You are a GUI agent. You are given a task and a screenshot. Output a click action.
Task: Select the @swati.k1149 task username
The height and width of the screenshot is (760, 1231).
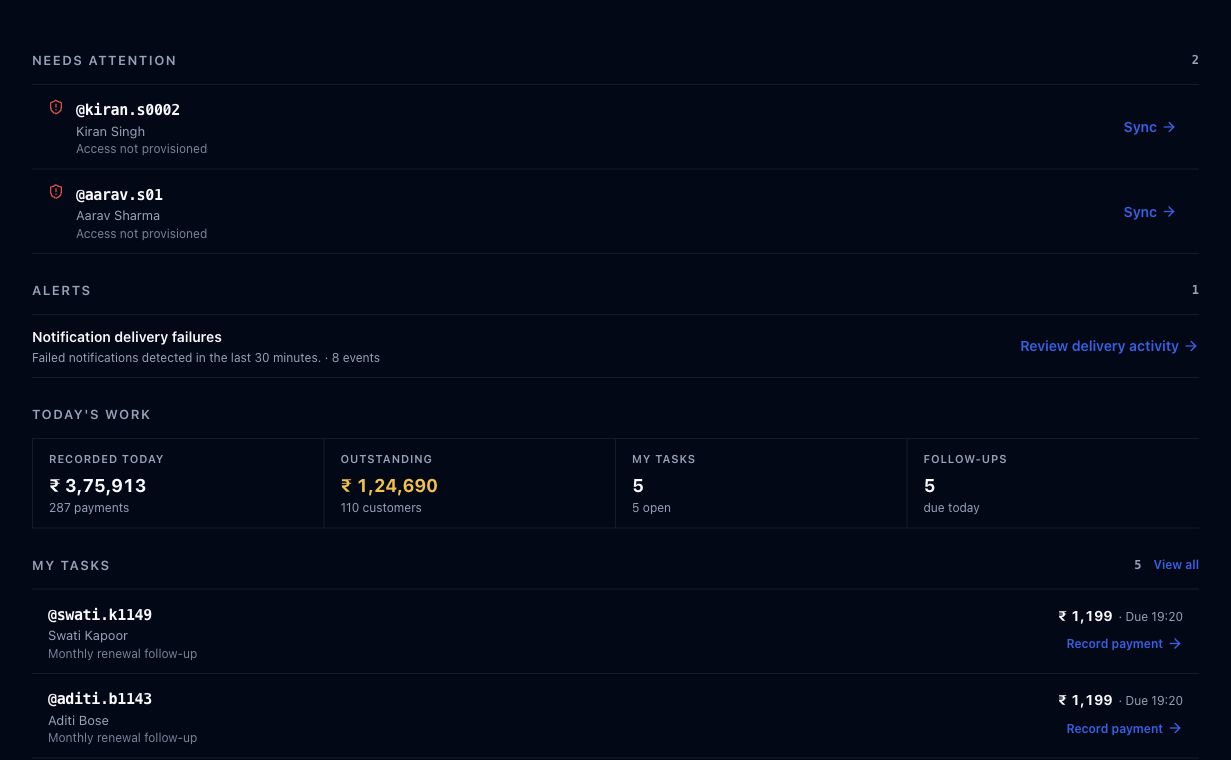click(100, 615)
